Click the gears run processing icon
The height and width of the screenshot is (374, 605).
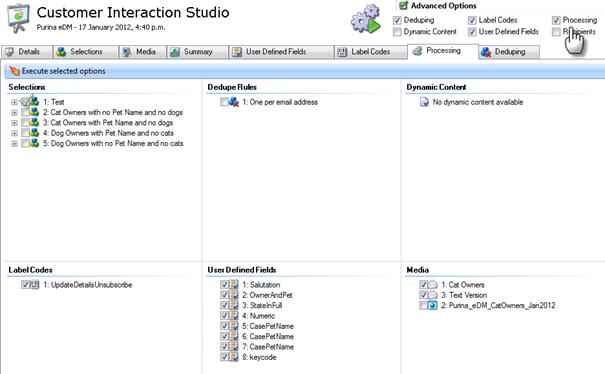click(366, 19)
